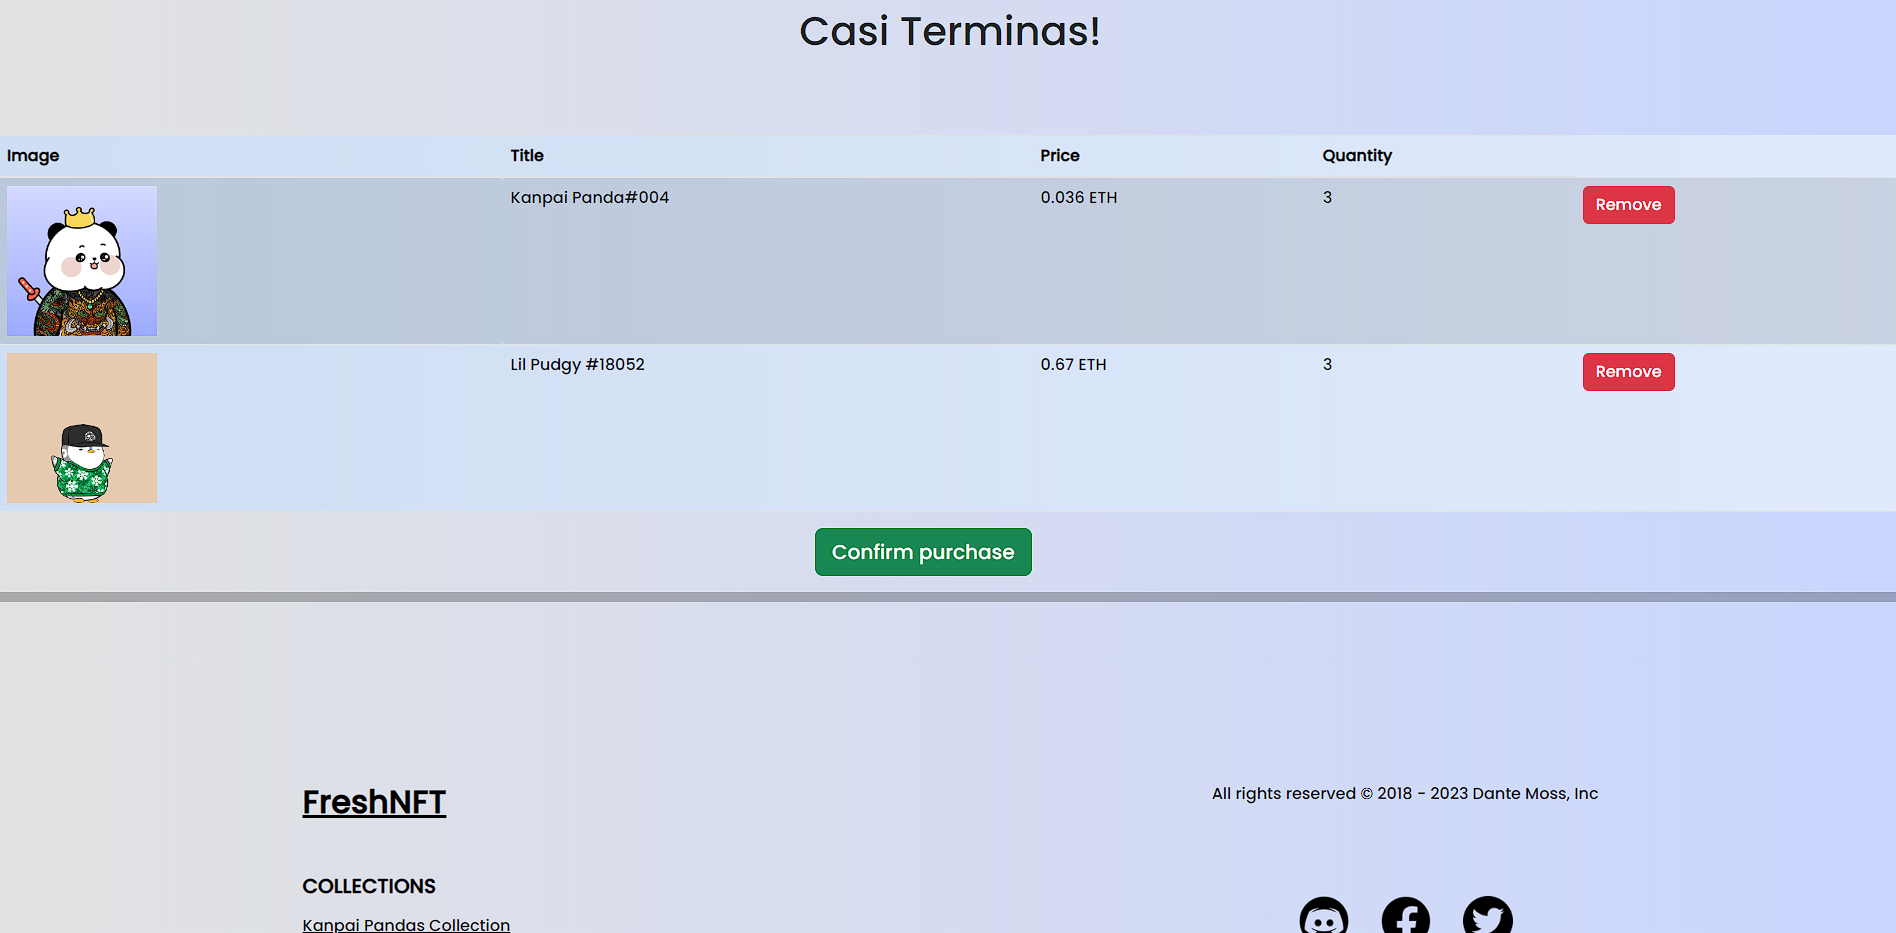Click the Kanpai Panda thumbnail image

(82, 261)
